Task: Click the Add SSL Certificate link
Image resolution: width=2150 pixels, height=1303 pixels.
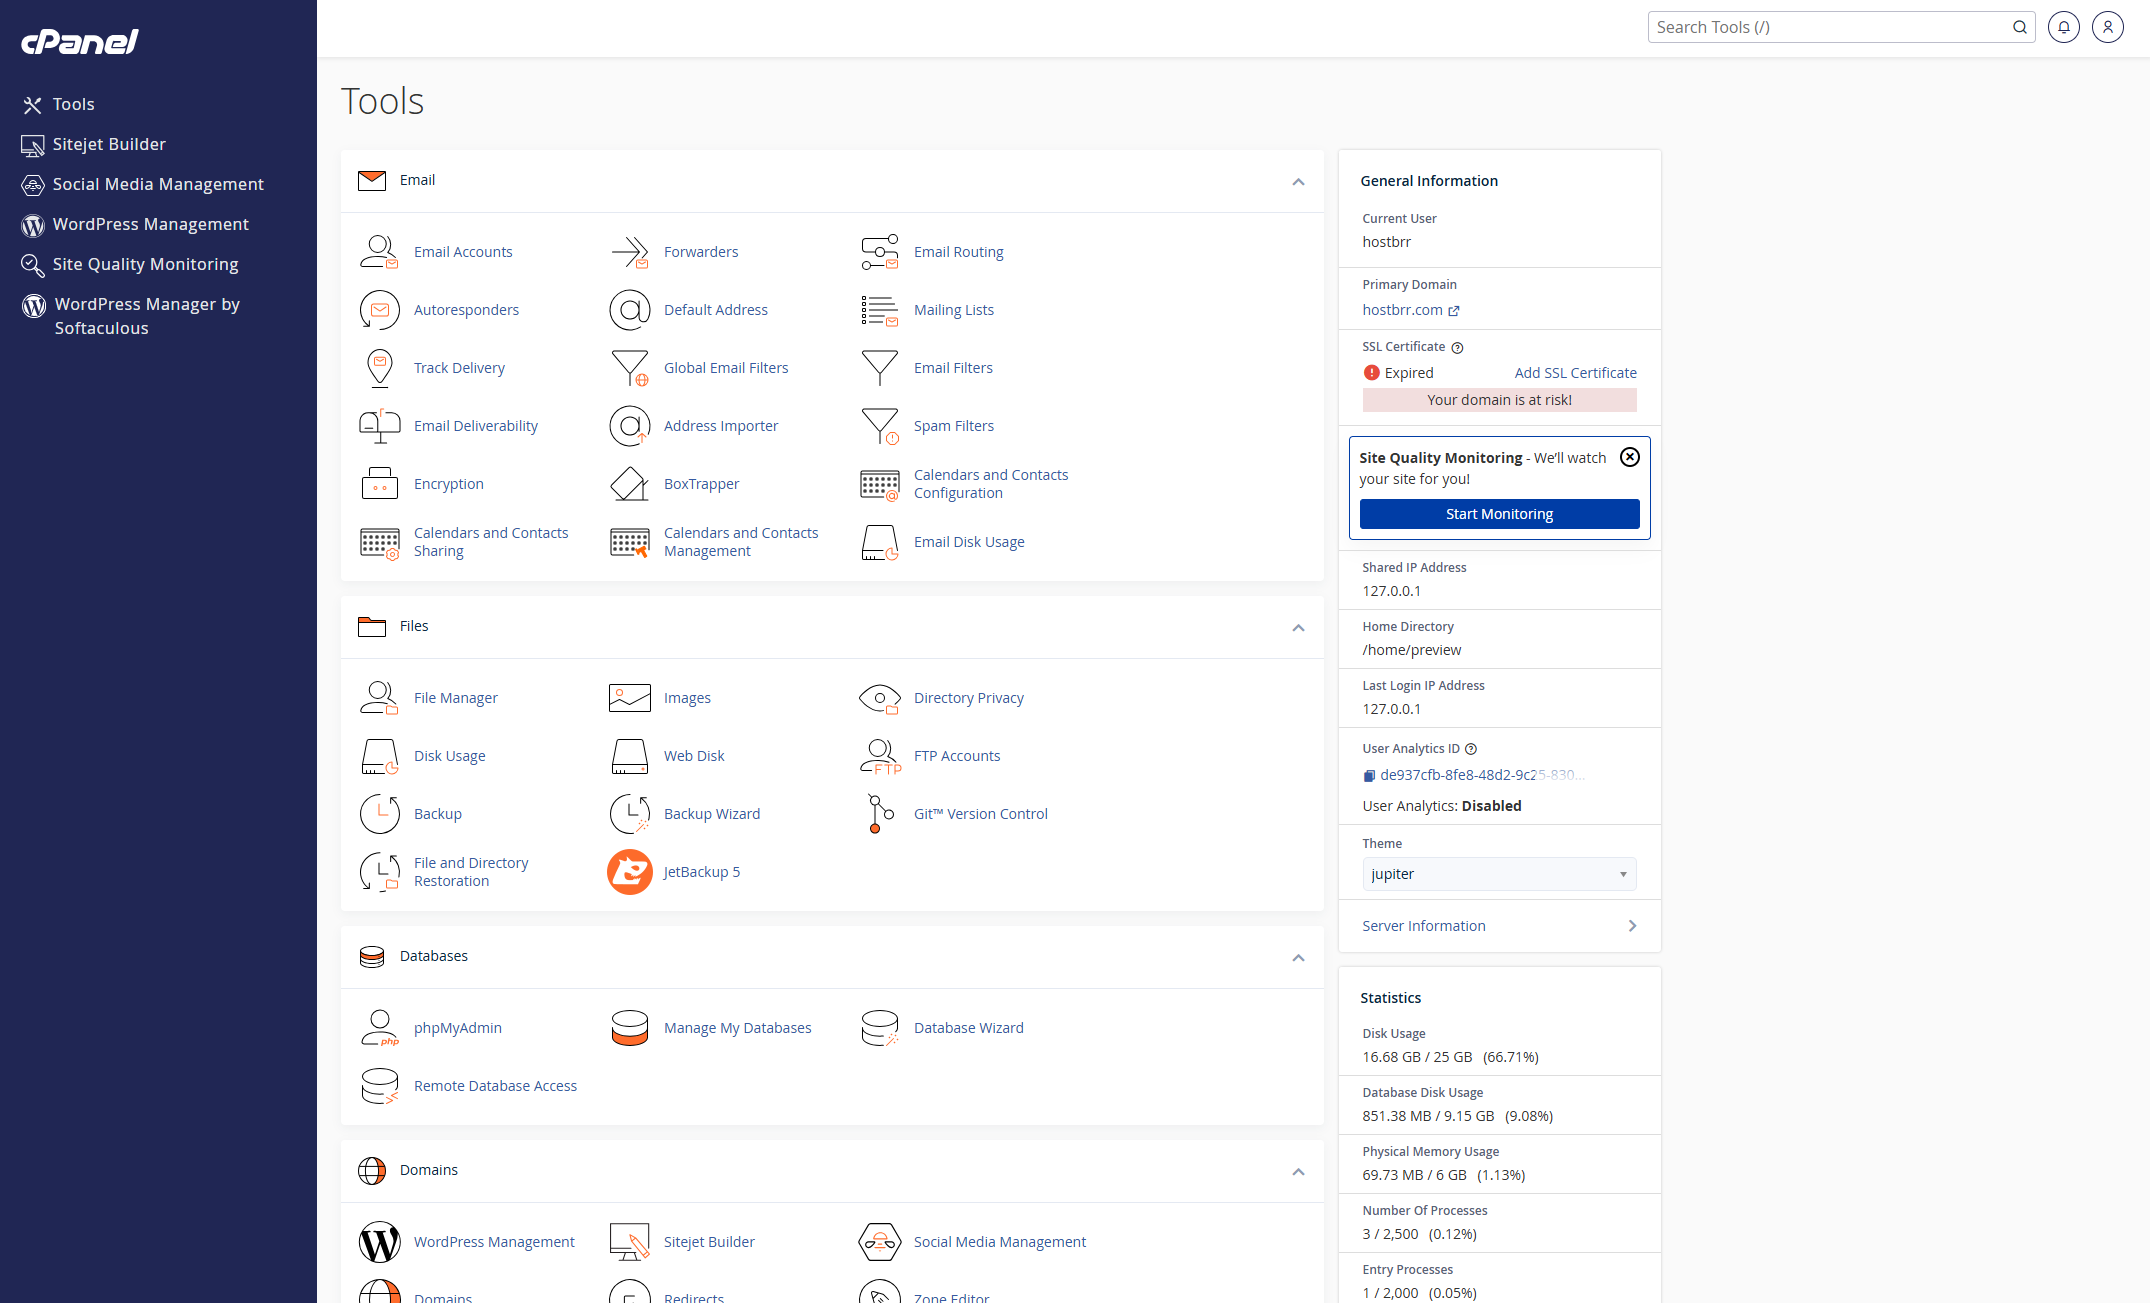Action: pos(1575,373)
